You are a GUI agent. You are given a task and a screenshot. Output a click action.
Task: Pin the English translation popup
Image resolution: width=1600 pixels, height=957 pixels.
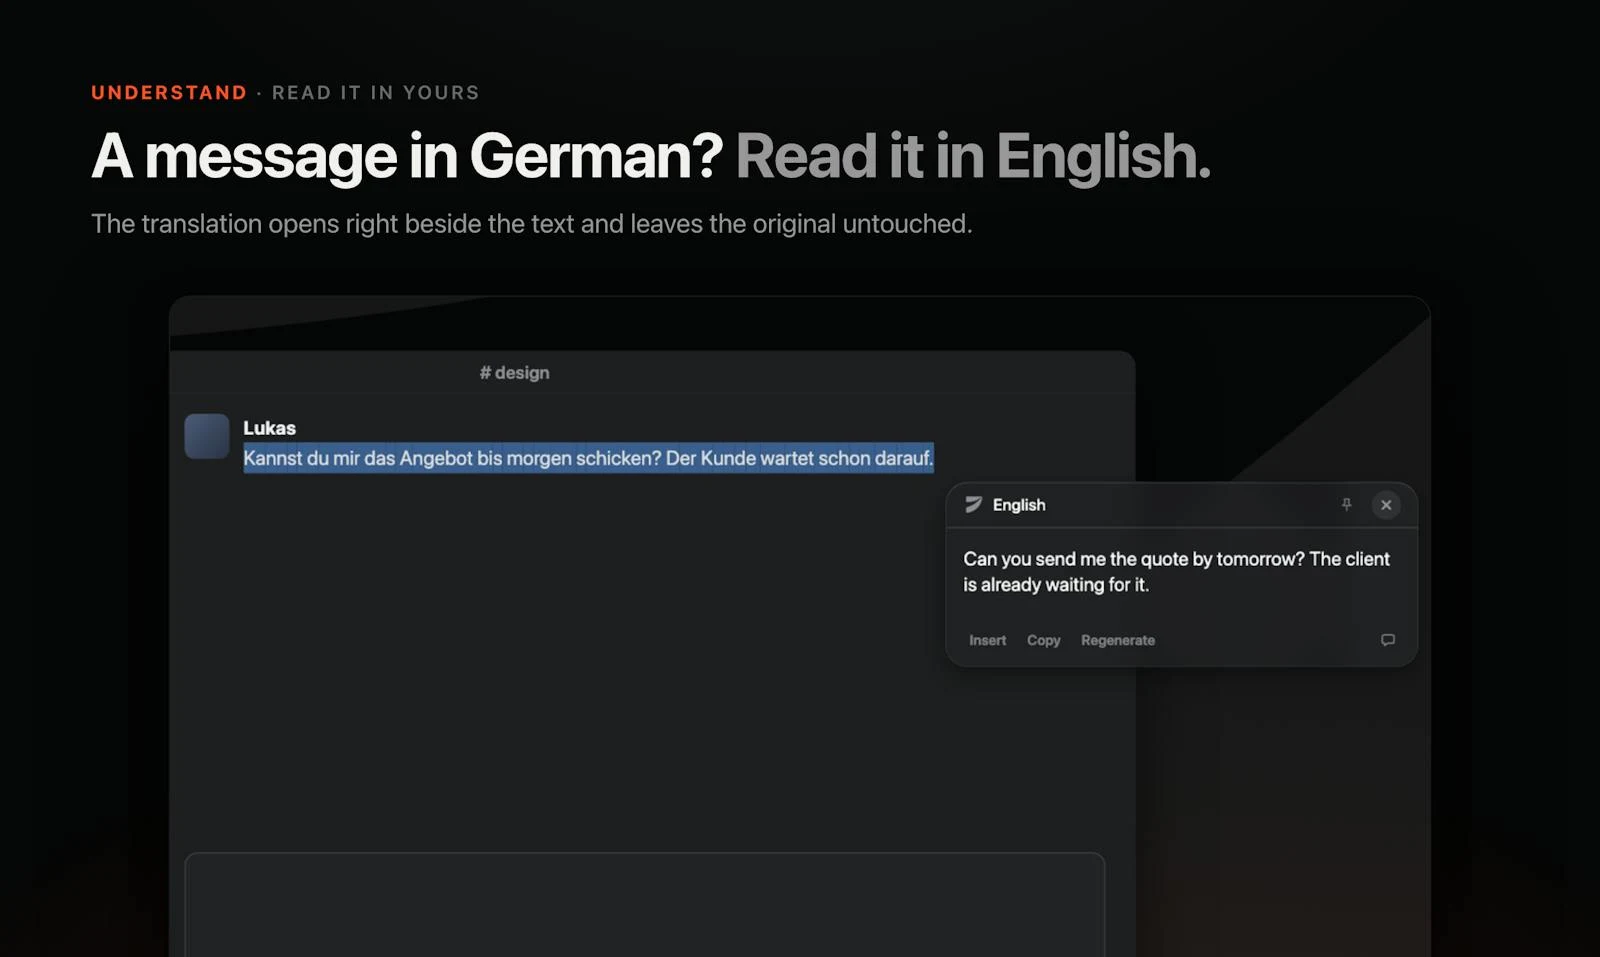[x=1346, y=505]
